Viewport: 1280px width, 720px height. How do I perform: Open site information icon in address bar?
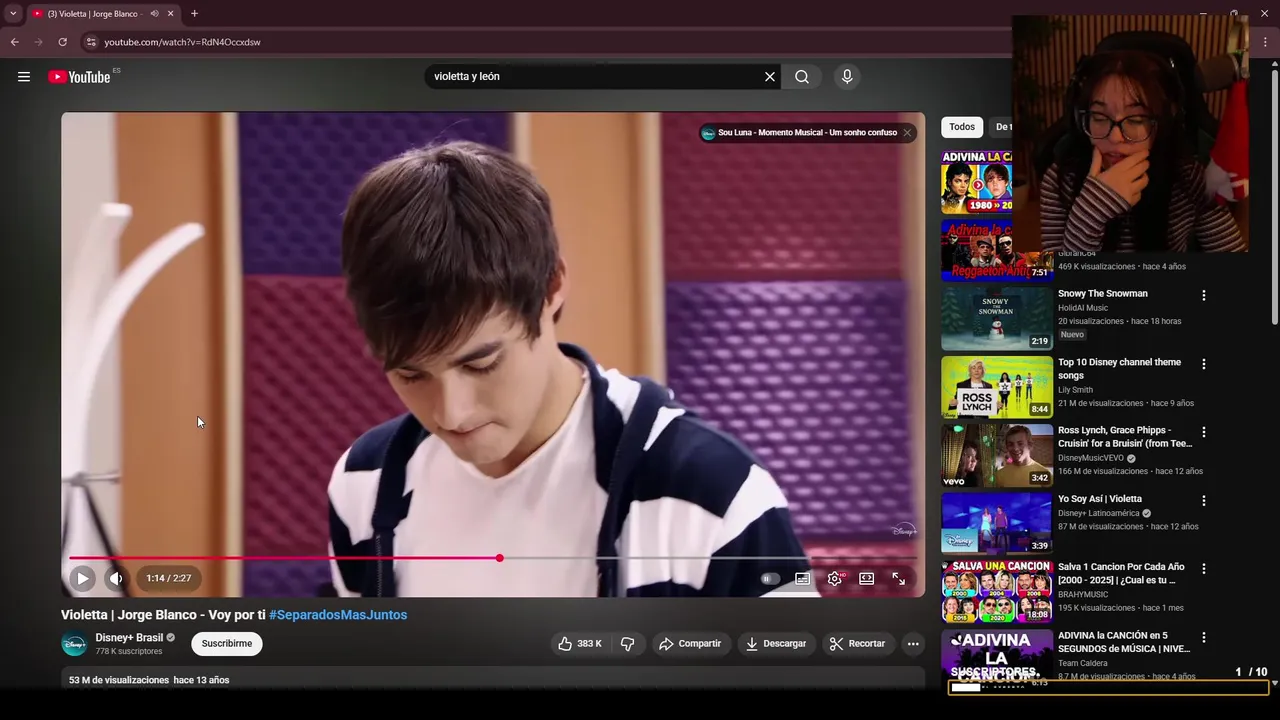[90, 42]
